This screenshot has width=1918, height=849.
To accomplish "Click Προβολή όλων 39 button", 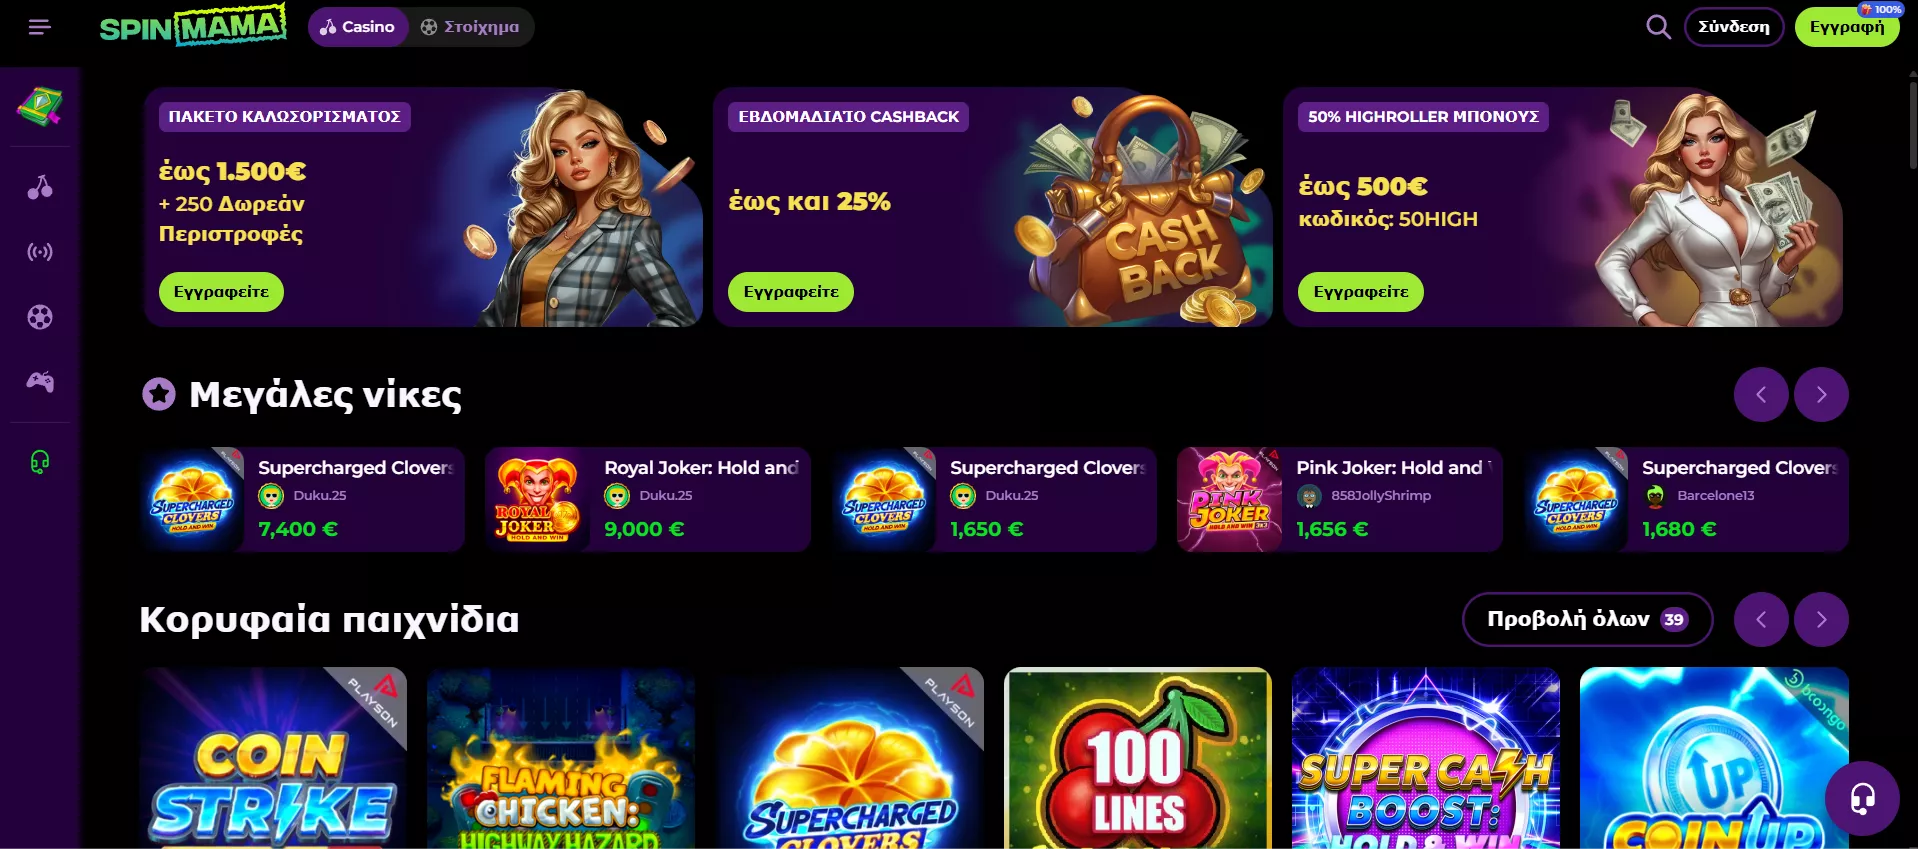I will click(1587, 619).
